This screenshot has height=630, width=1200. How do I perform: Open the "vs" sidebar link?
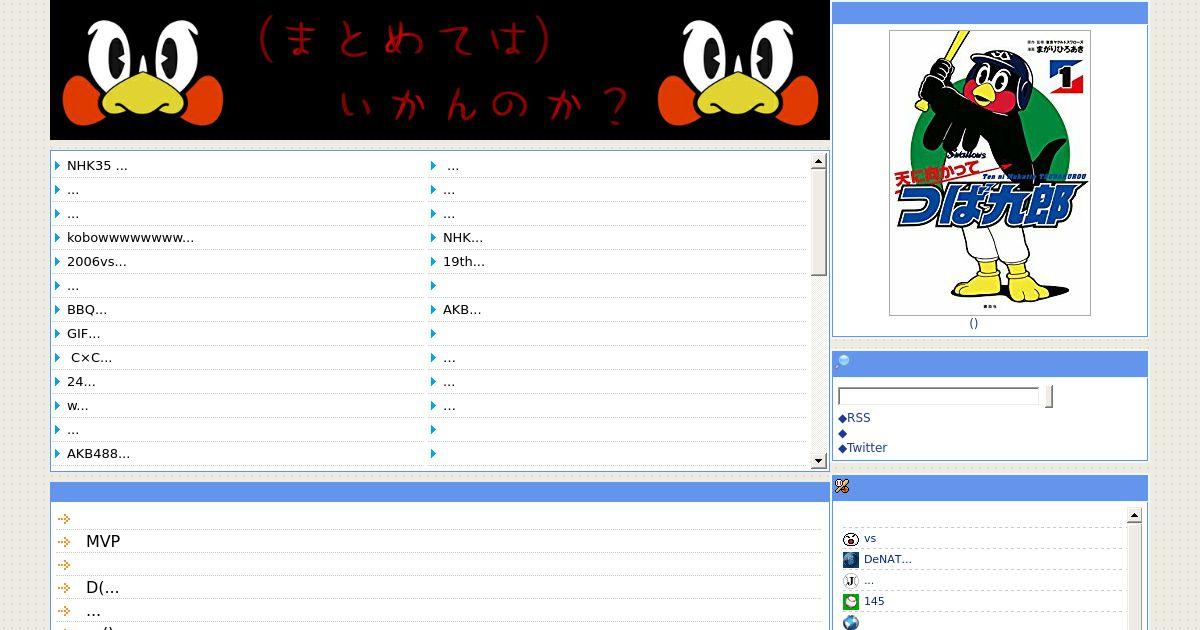(870, 538)
